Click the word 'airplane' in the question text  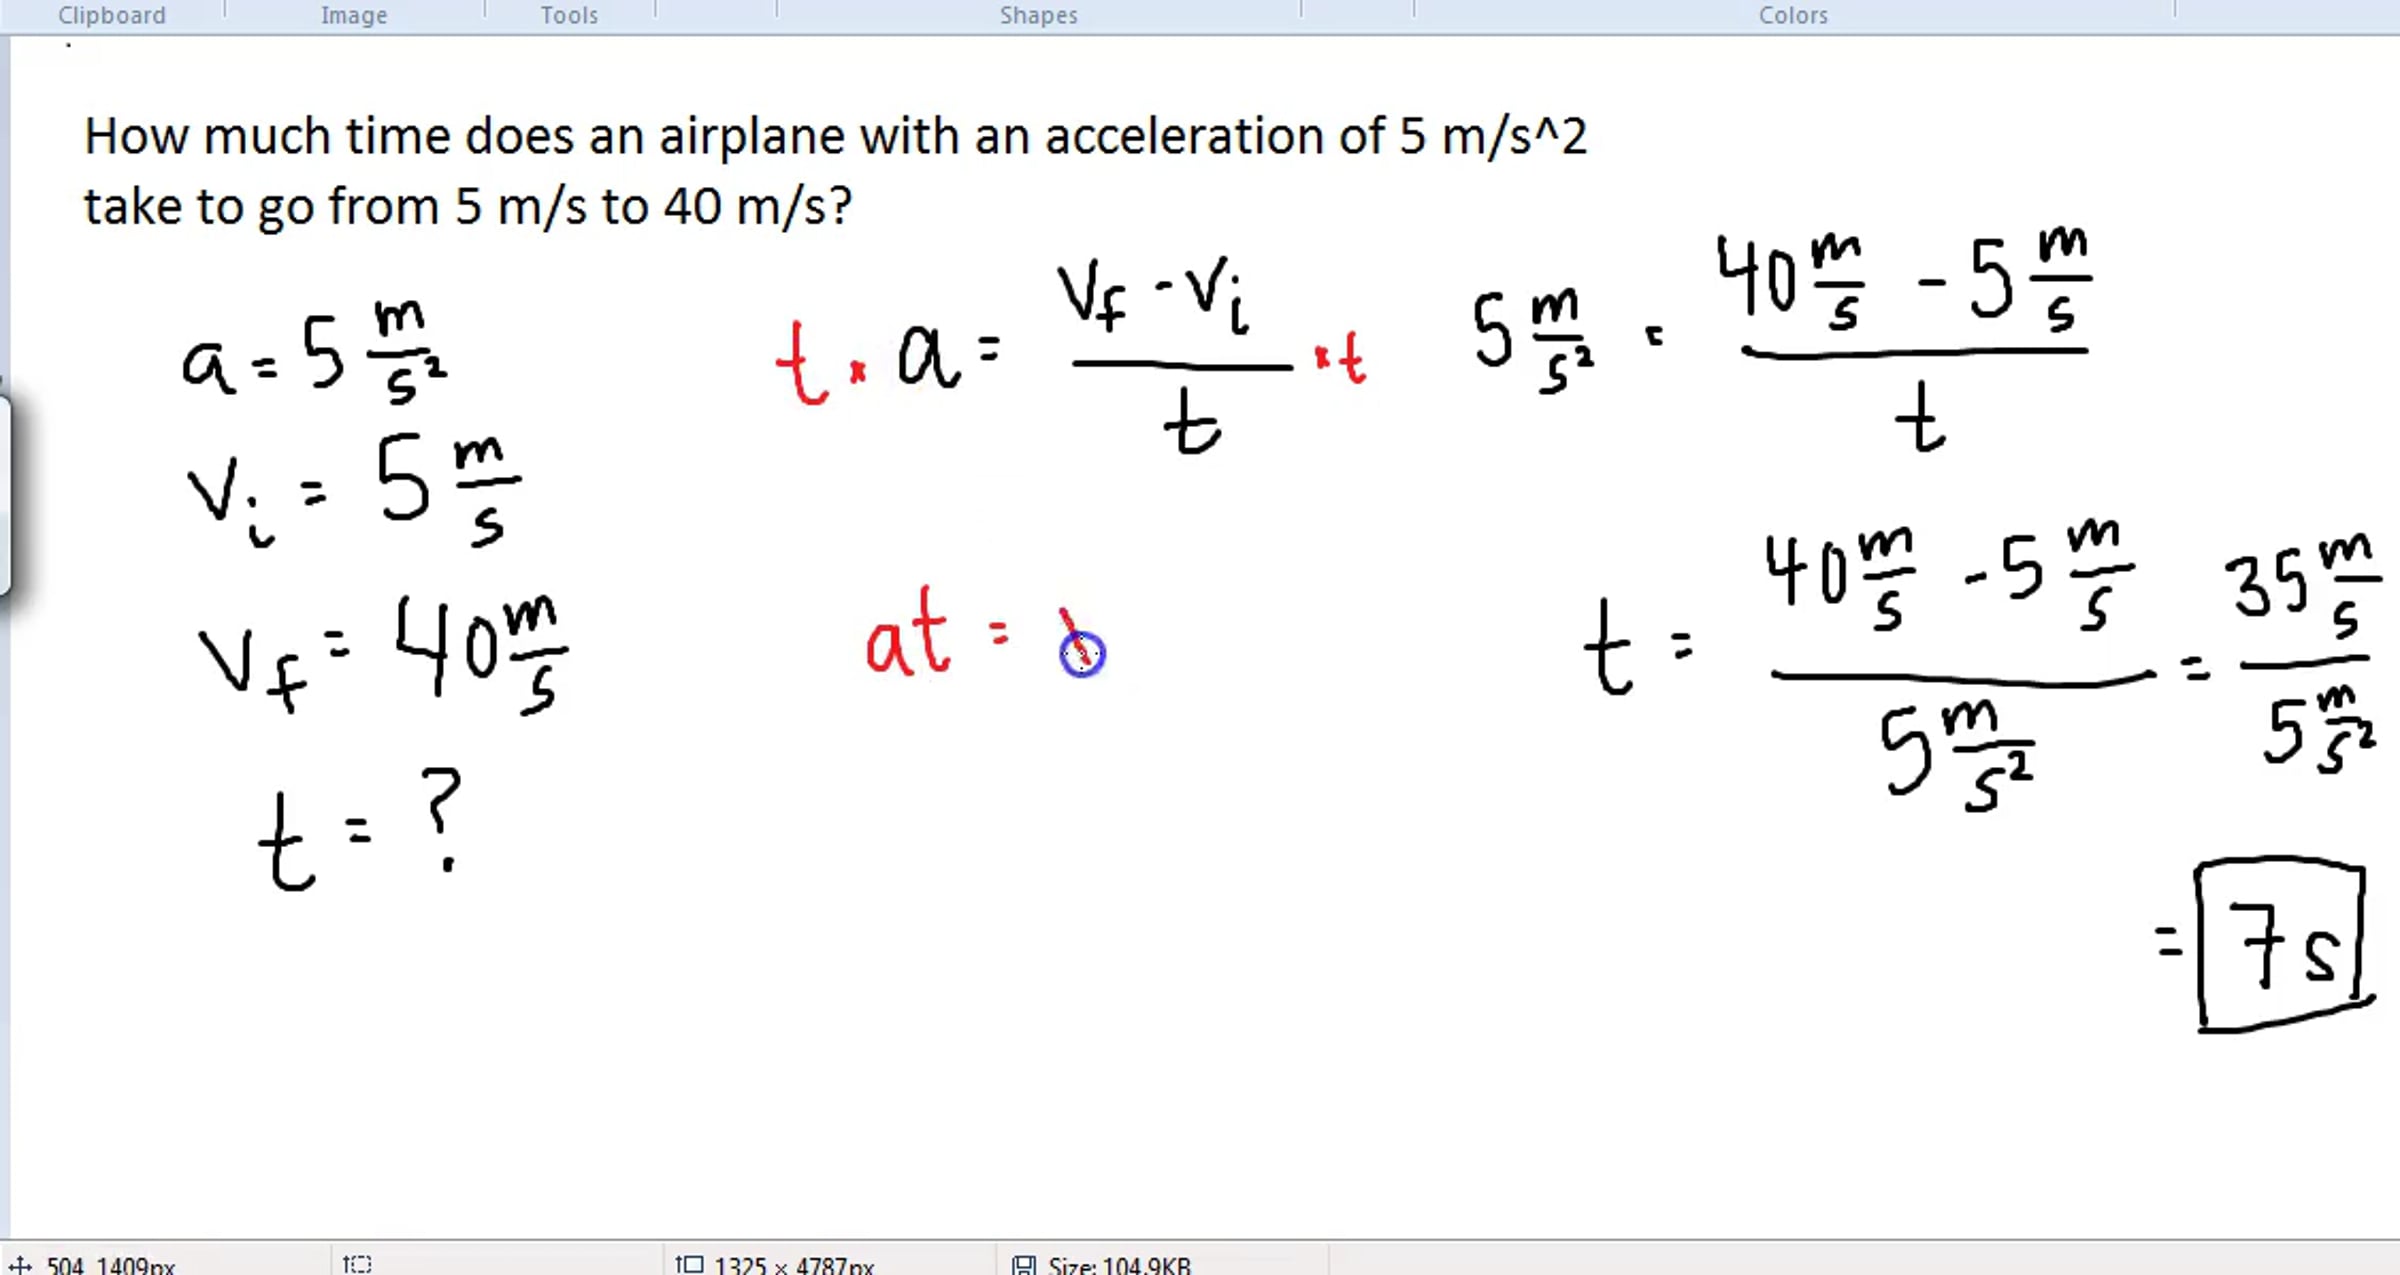(751, 137)
